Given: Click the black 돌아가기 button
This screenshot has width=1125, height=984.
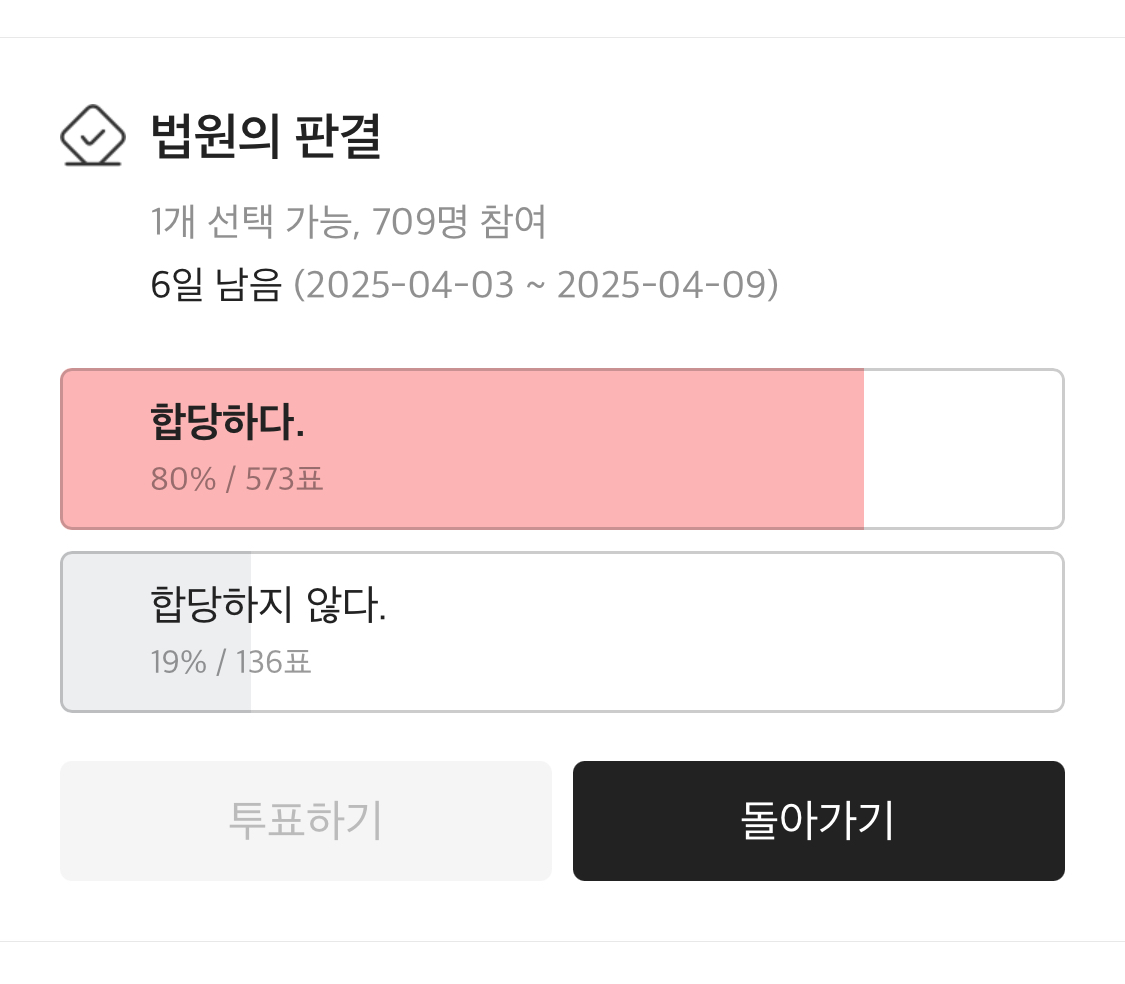Looking at the screenshot, I should [x=818, y=821].
